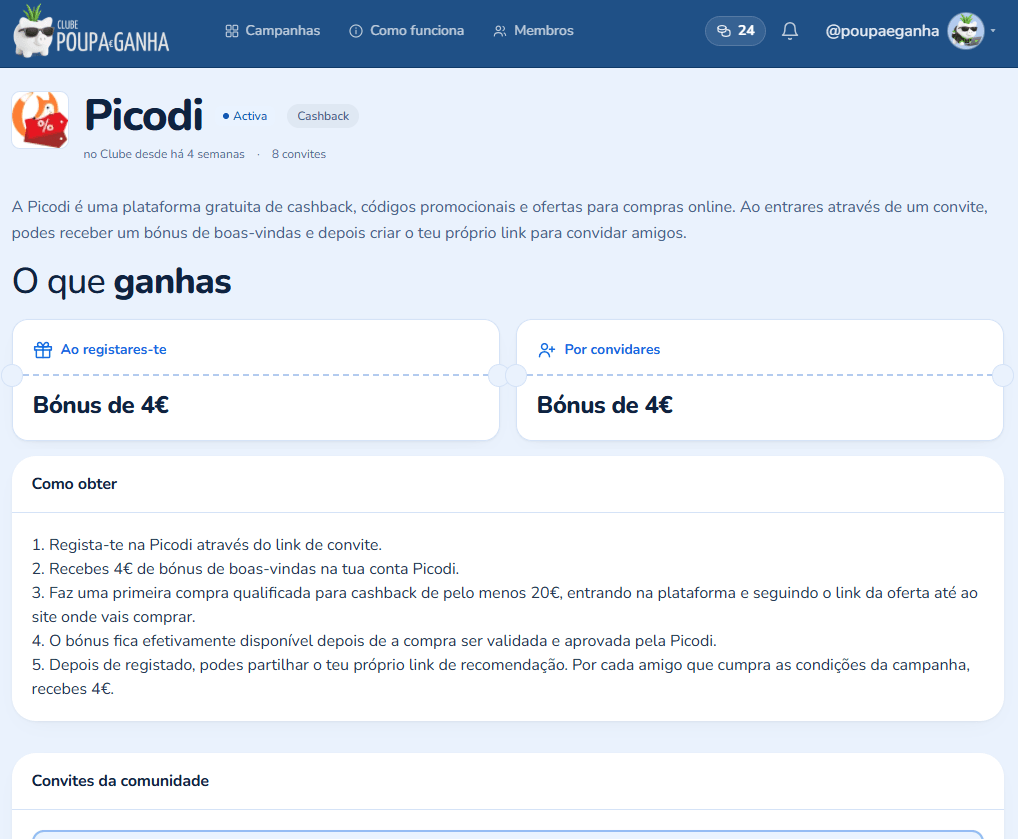The width and height of the screenshot is (1018, 839).
Task: Click the '8 convites' text
Action: pos(299,154)
